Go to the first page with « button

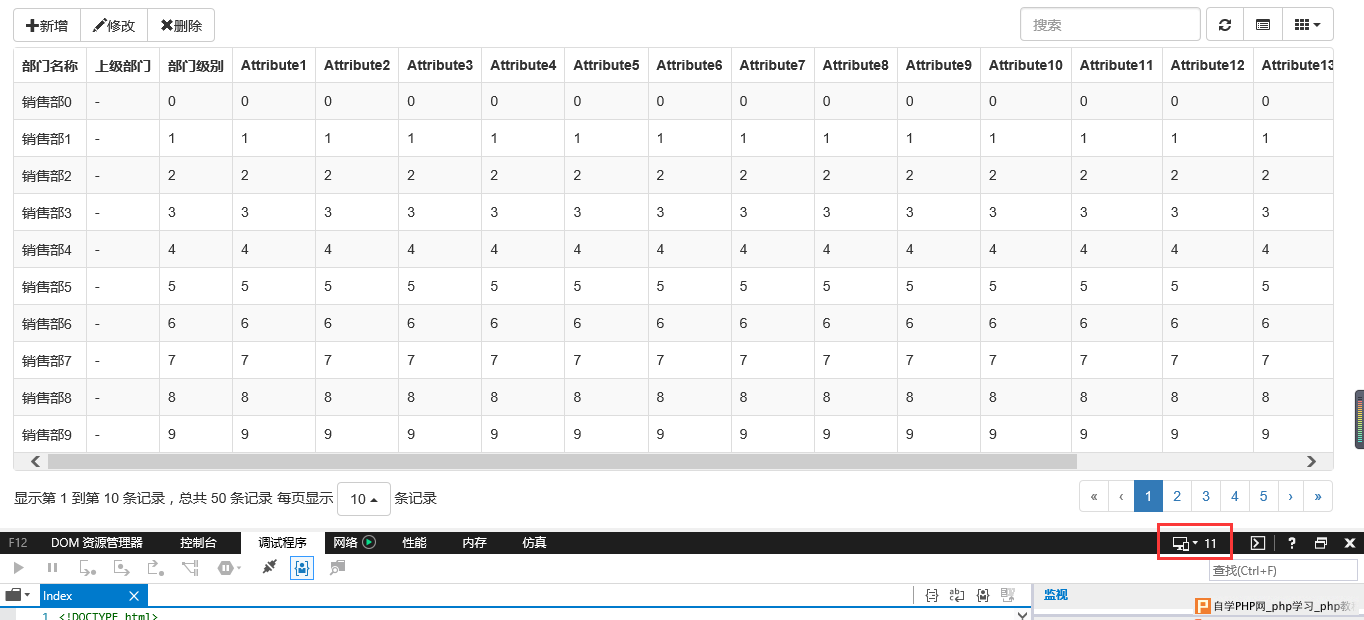[1093, 496]
